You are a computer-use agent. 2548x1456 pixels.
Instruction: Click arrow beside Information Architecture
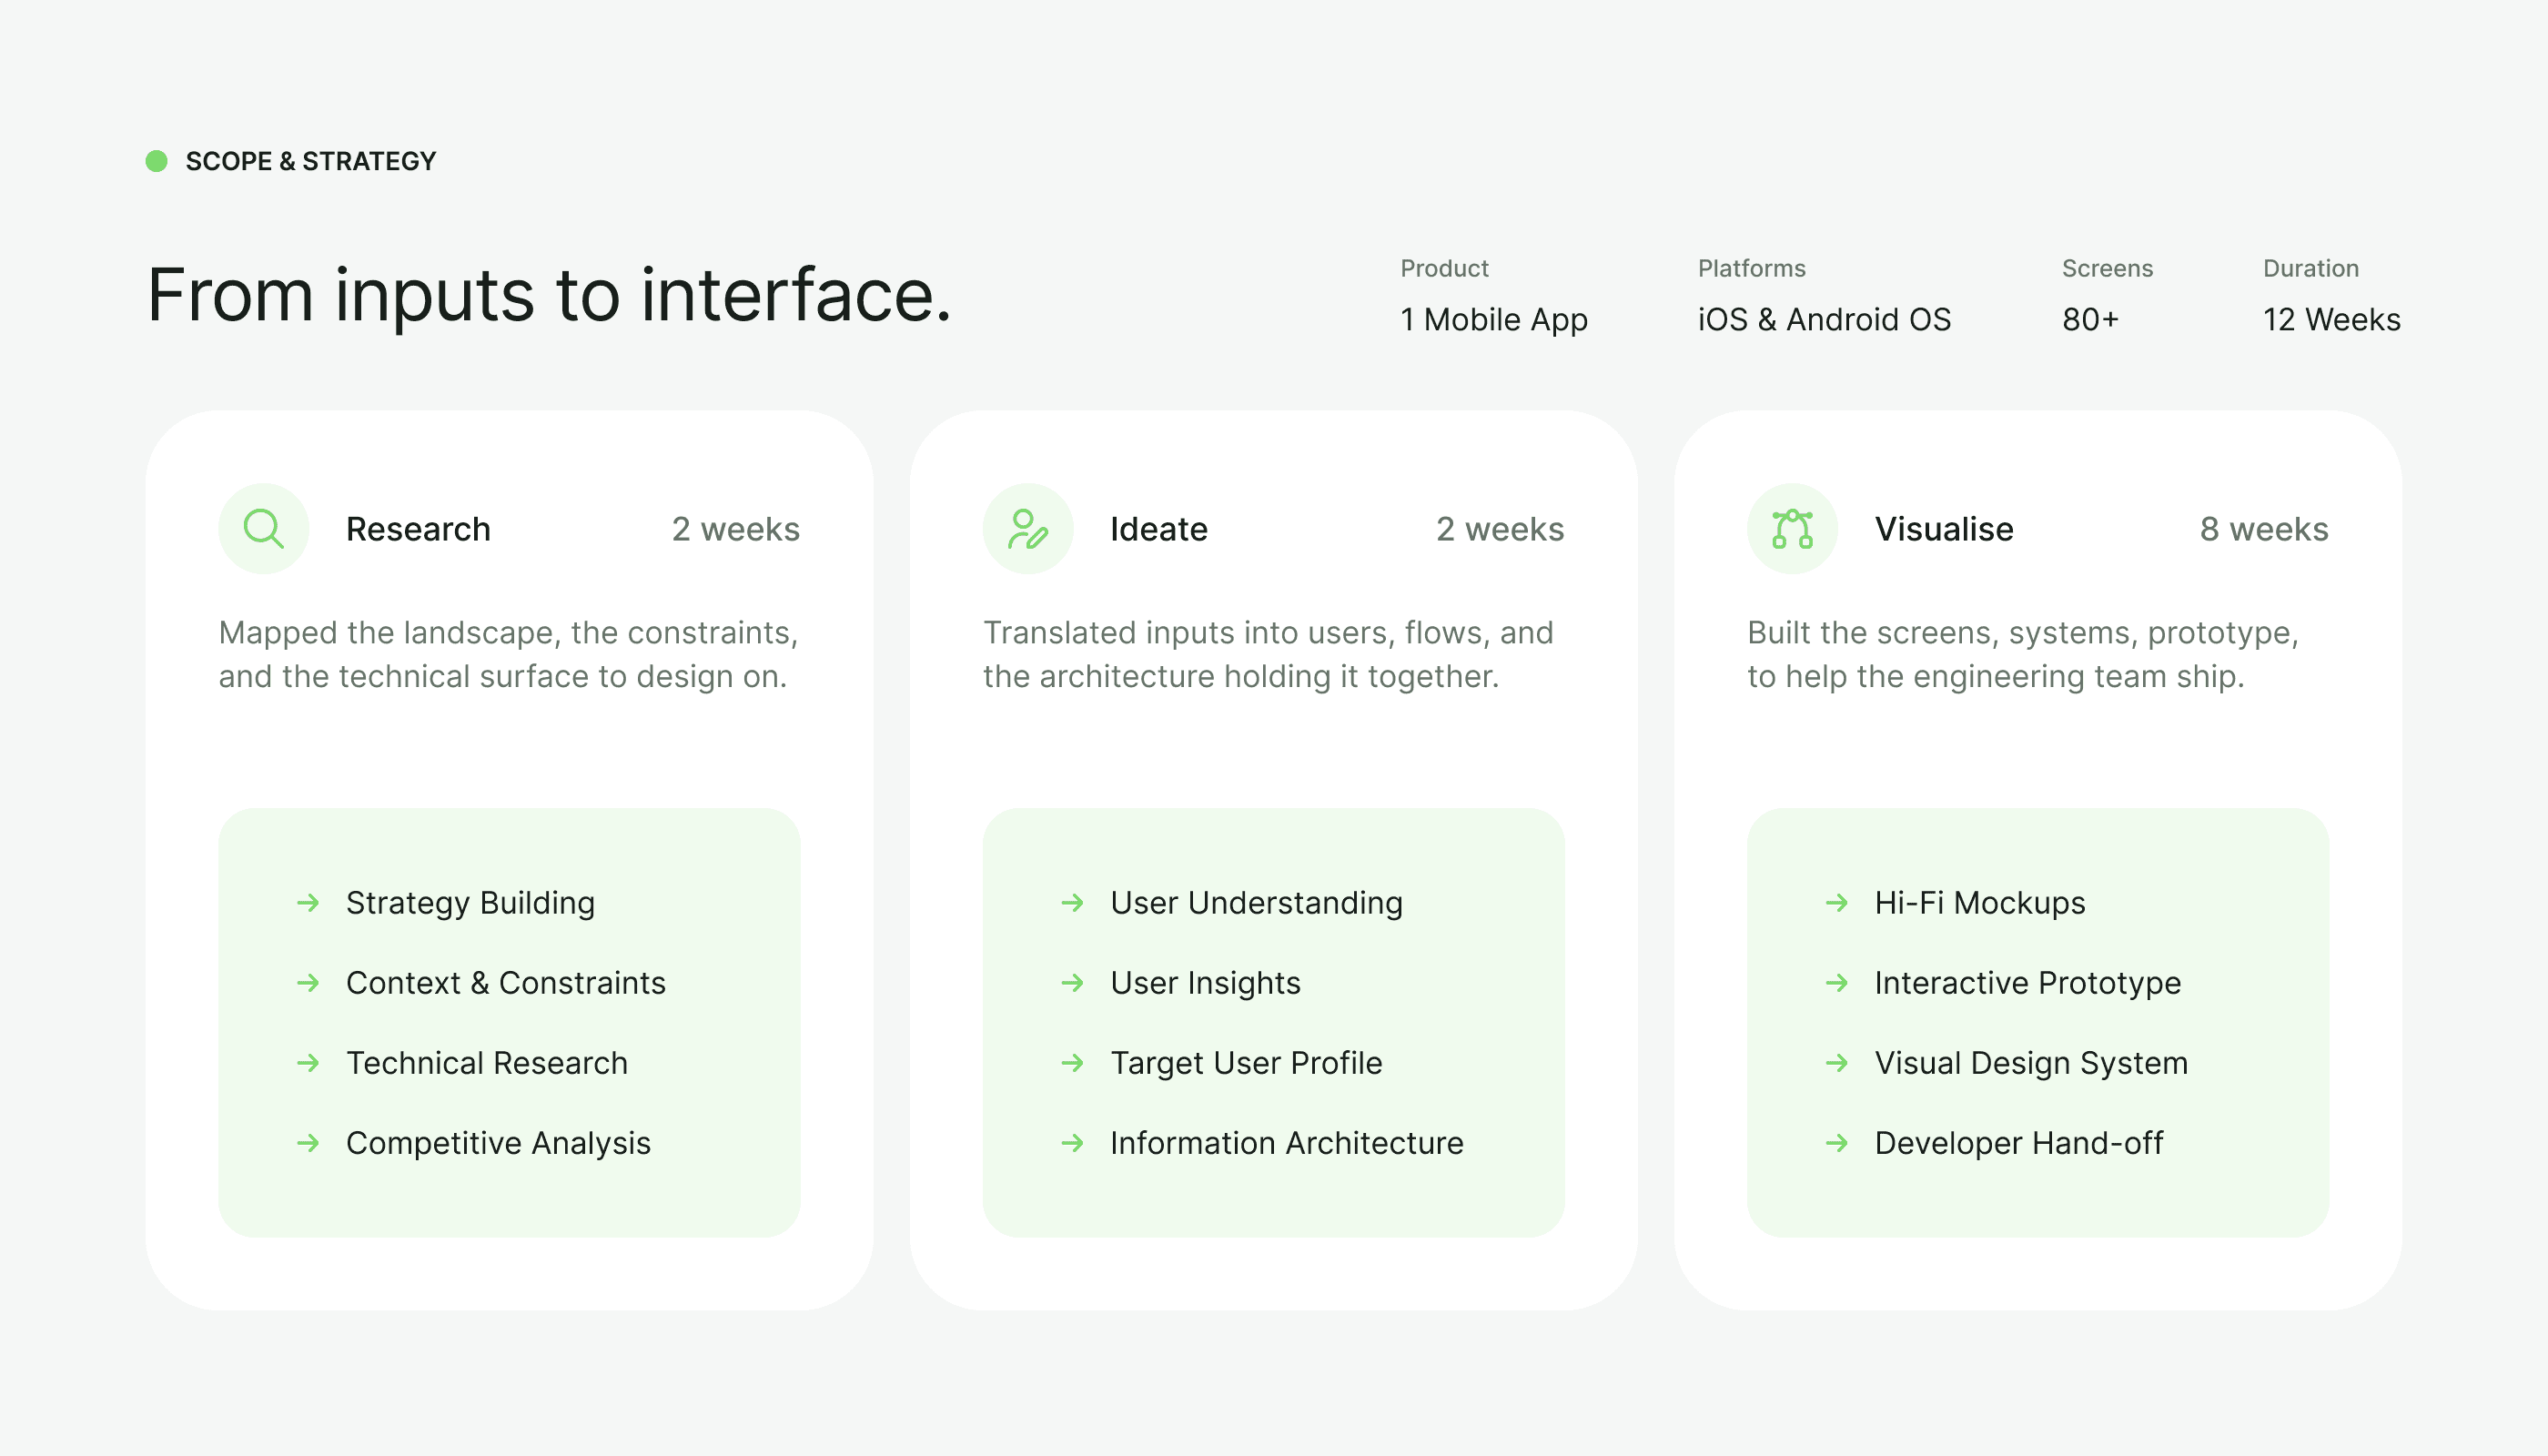pos(1072,1143)
